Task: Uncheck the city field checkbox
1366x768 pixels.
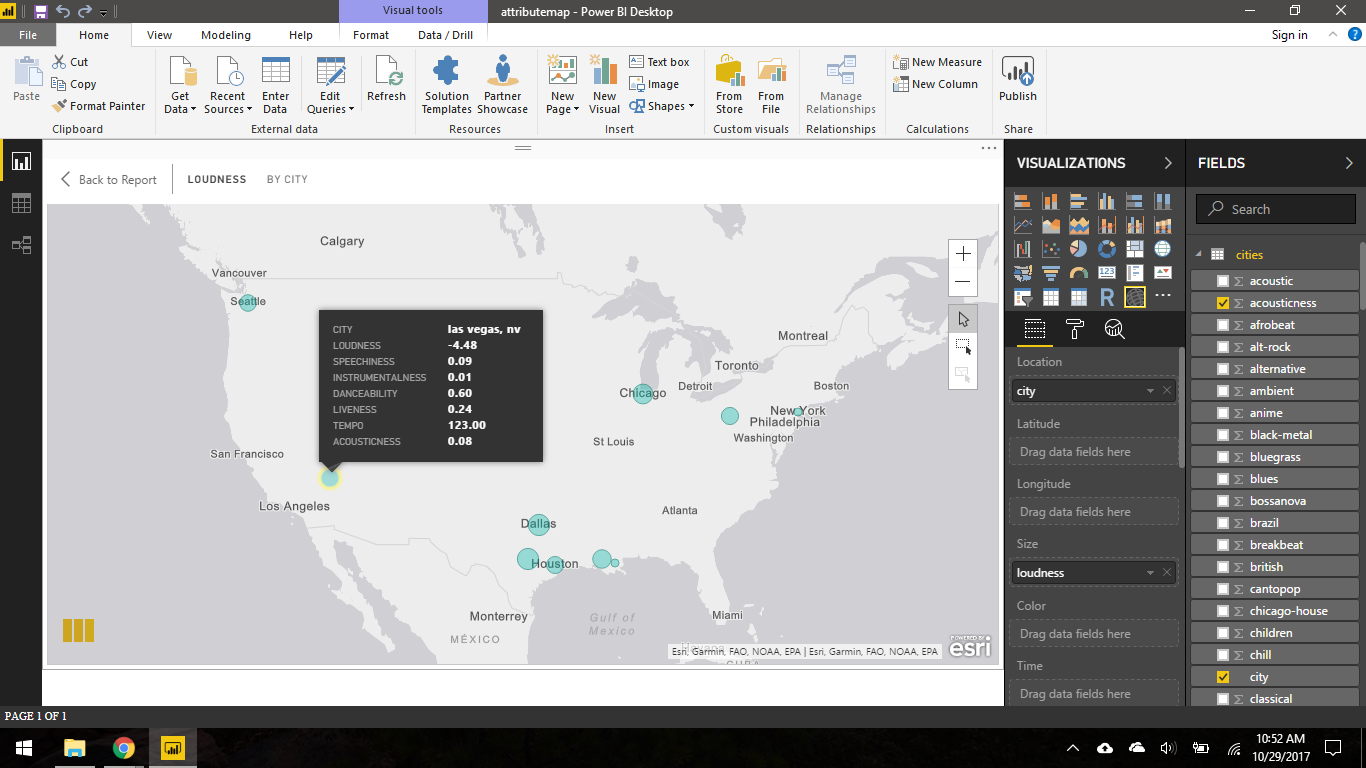Action: point(1222,677)
